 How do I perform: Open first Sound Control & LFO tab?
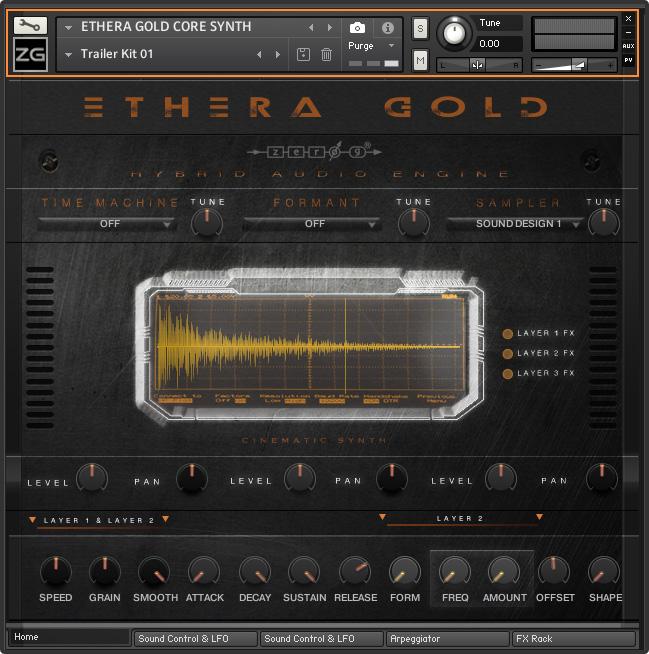pos(195,639)
